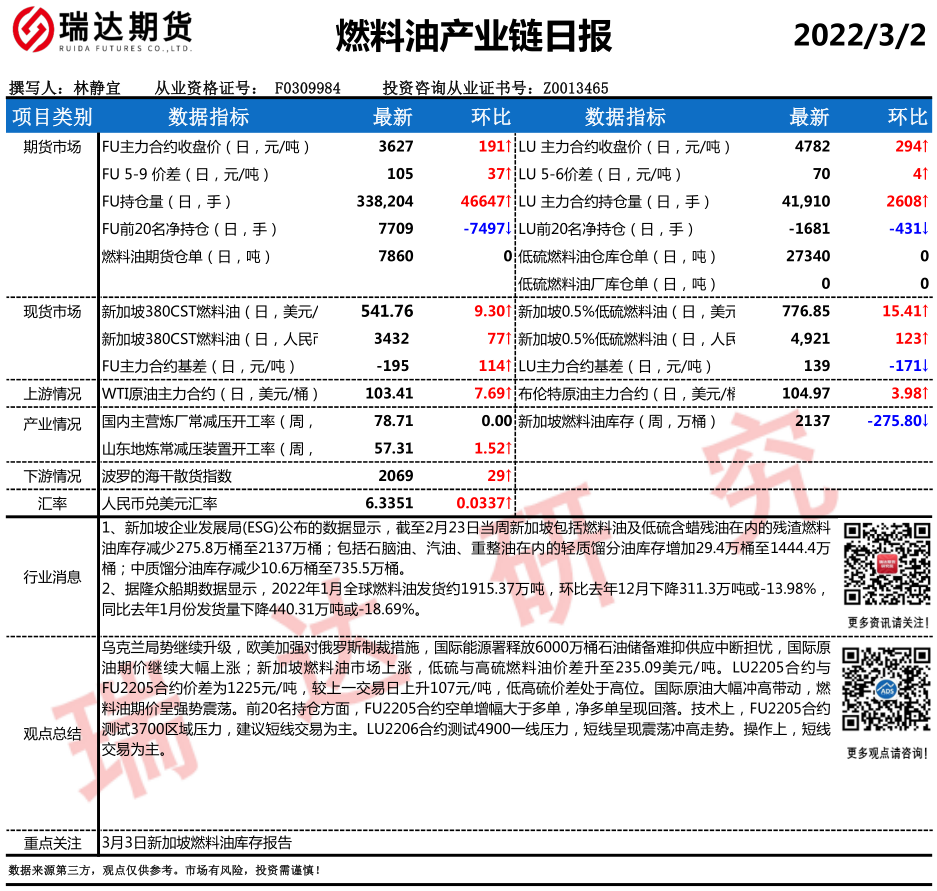
Task: Select the 现货市场 category label
Action: [51, 312]
